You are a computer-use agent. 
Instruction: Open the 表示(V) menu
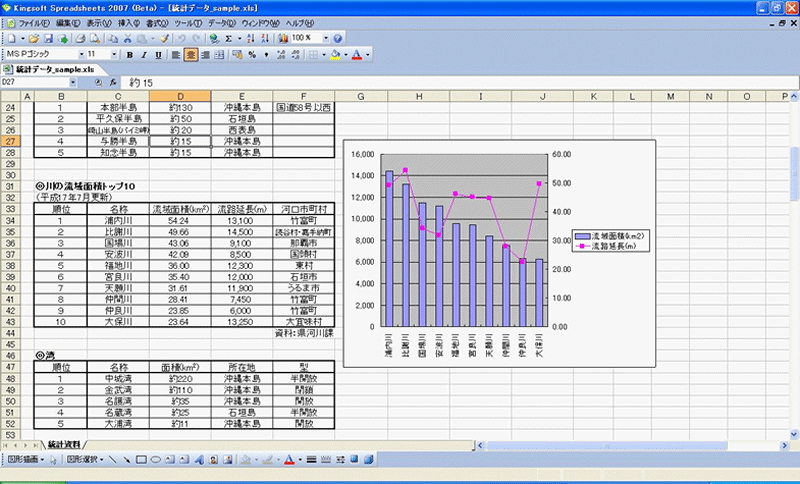click(98, 23)
